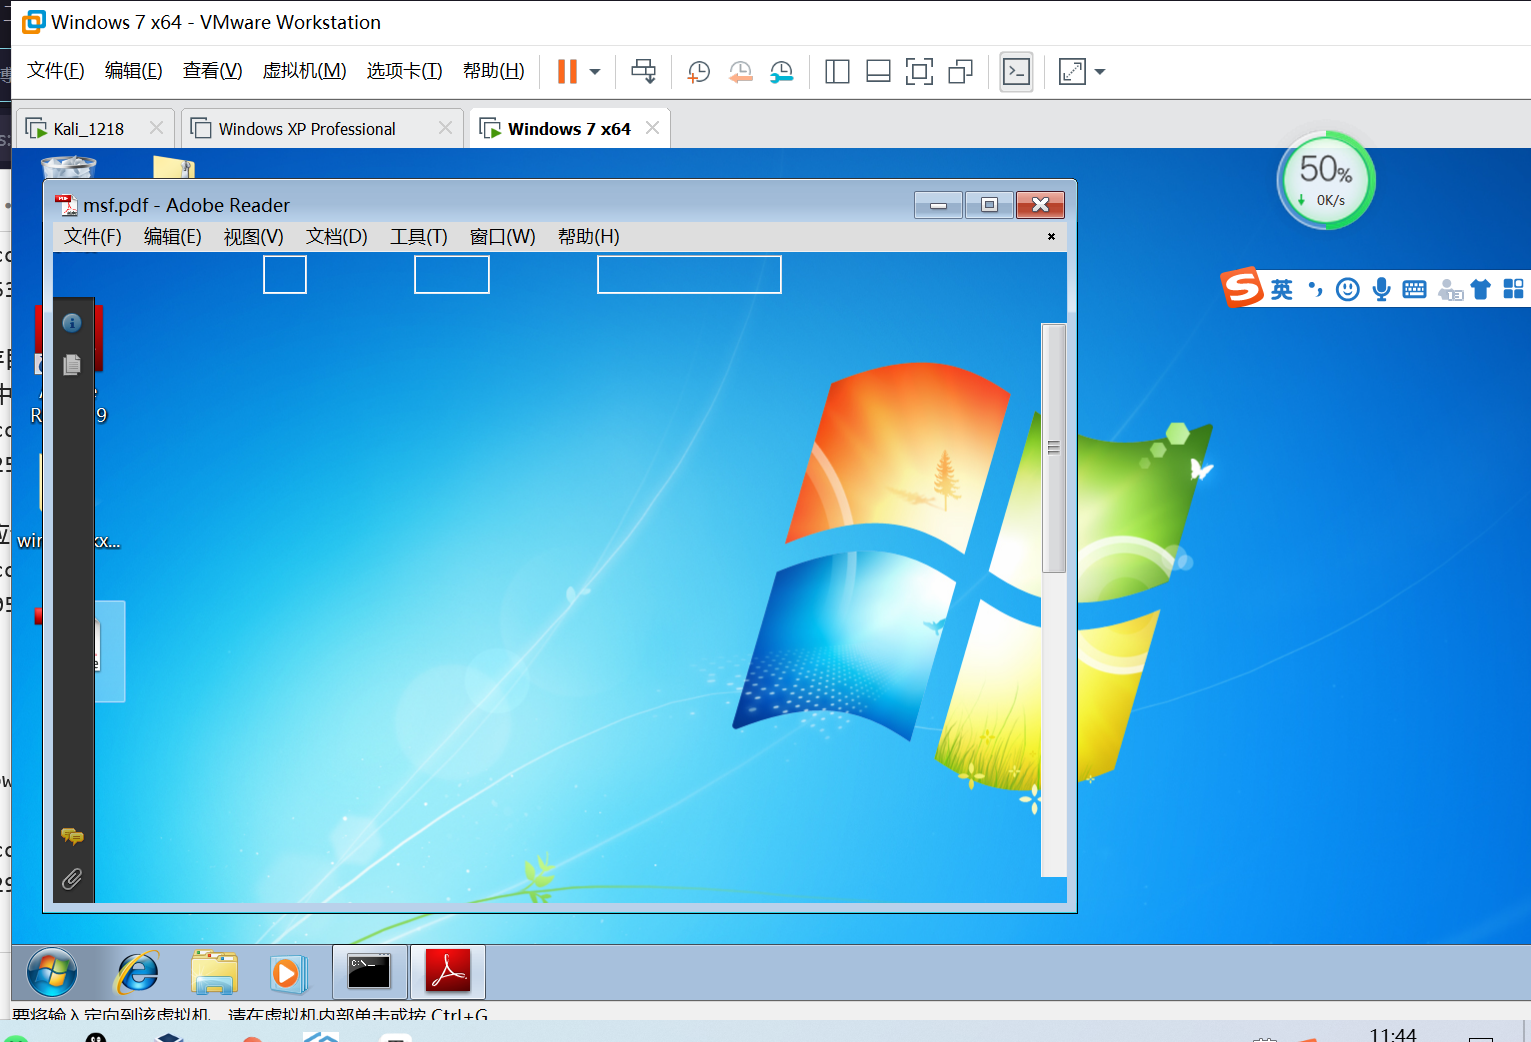
Task: Click the Sogou input S logo
Action: (x=1243, y=288)
